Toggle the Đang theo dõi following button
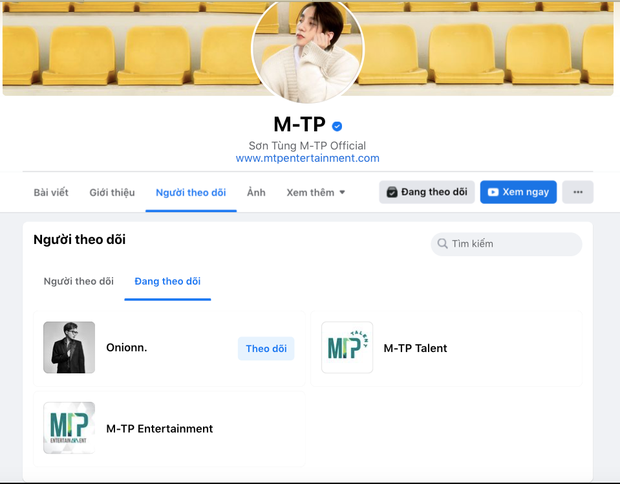 [427, 192]
